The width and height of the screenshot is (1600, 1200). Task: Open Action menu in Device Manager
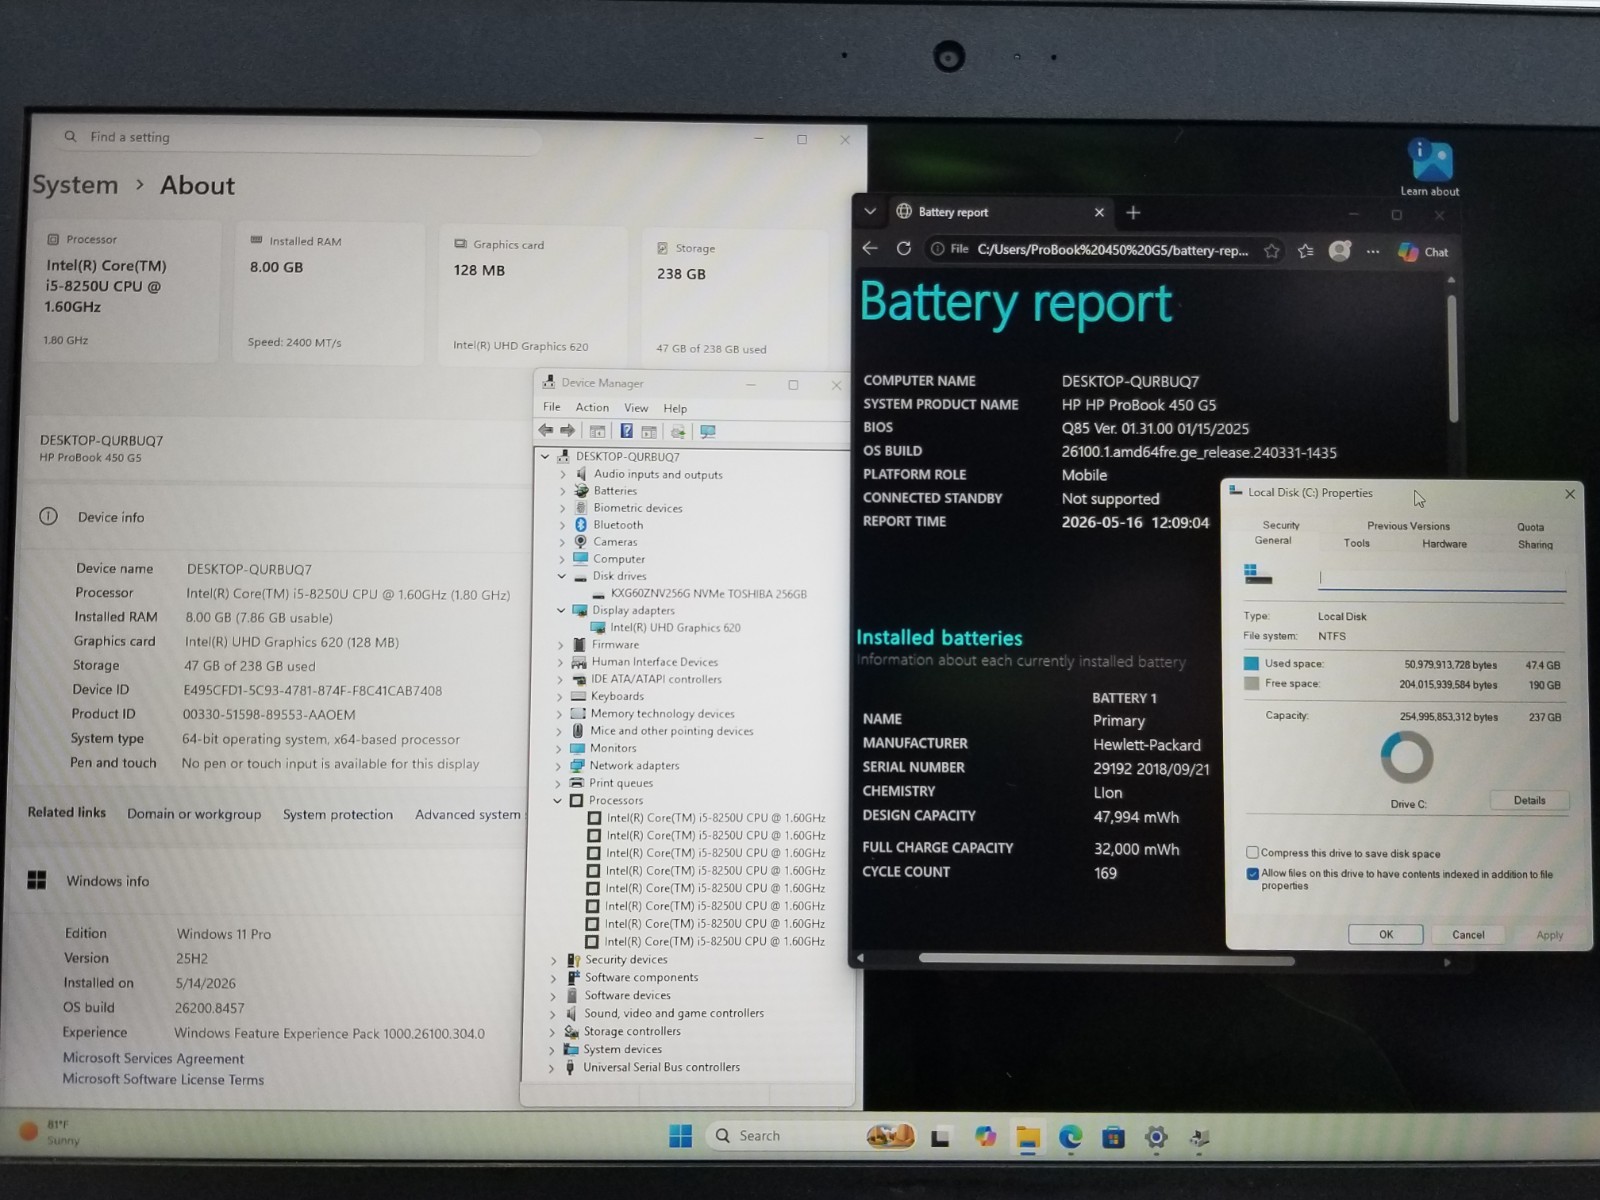[x=592, y=407]
